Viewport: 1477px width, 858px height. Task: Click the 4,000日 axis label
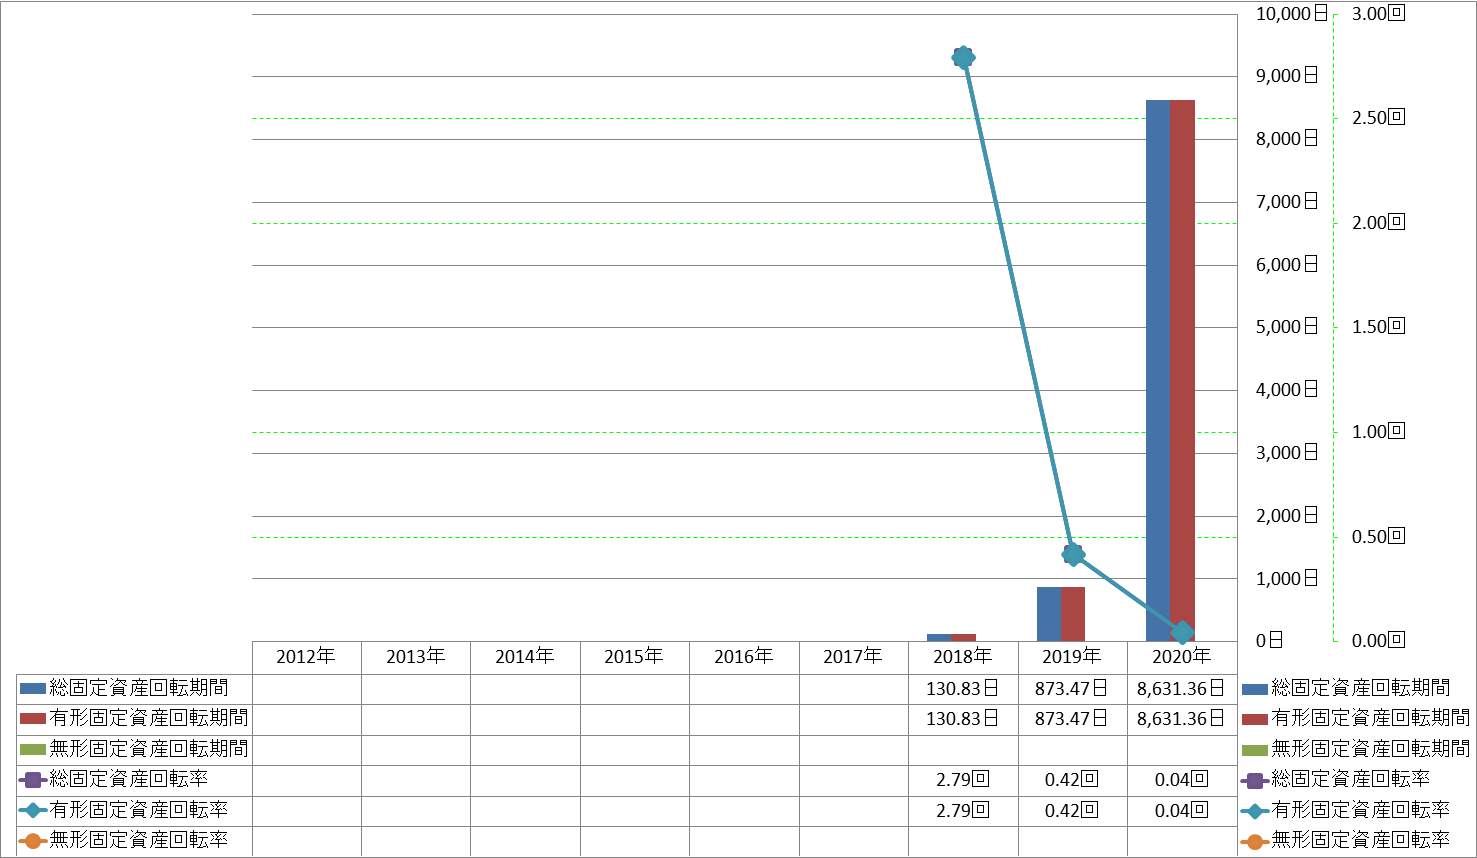pos(1287,390)
